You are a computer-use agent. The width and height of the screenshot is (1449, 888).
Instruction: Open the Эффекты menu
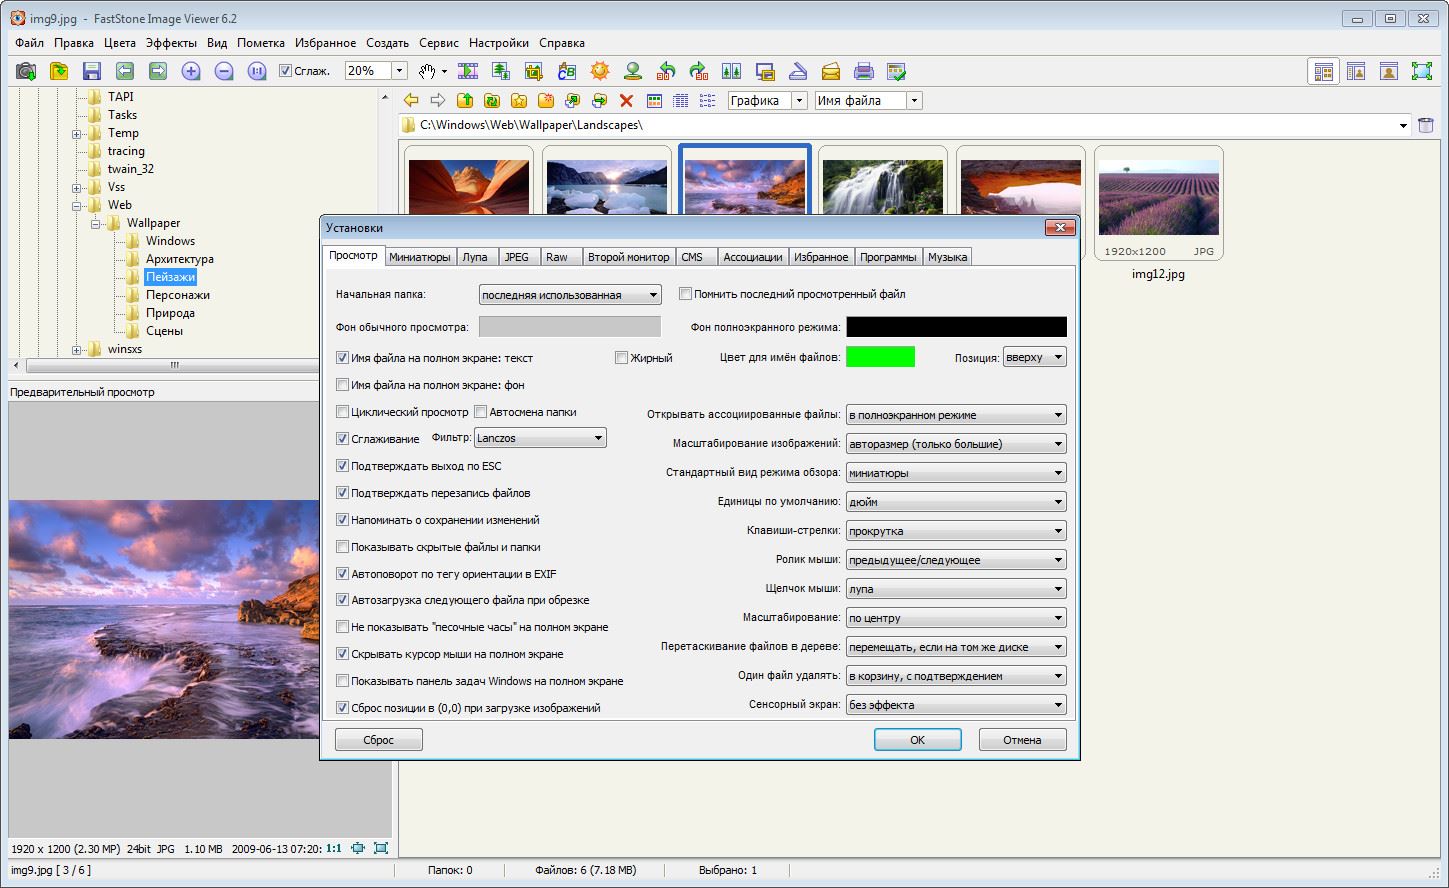171,43
